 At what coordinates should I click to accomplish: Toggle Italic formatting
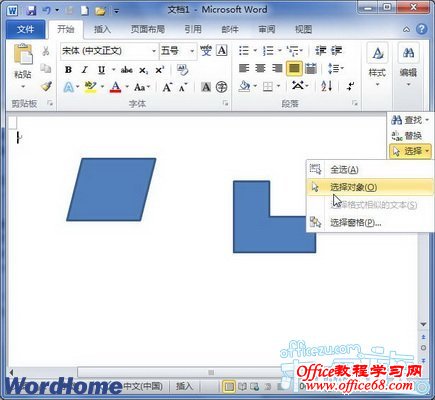(x=85, y=70)
